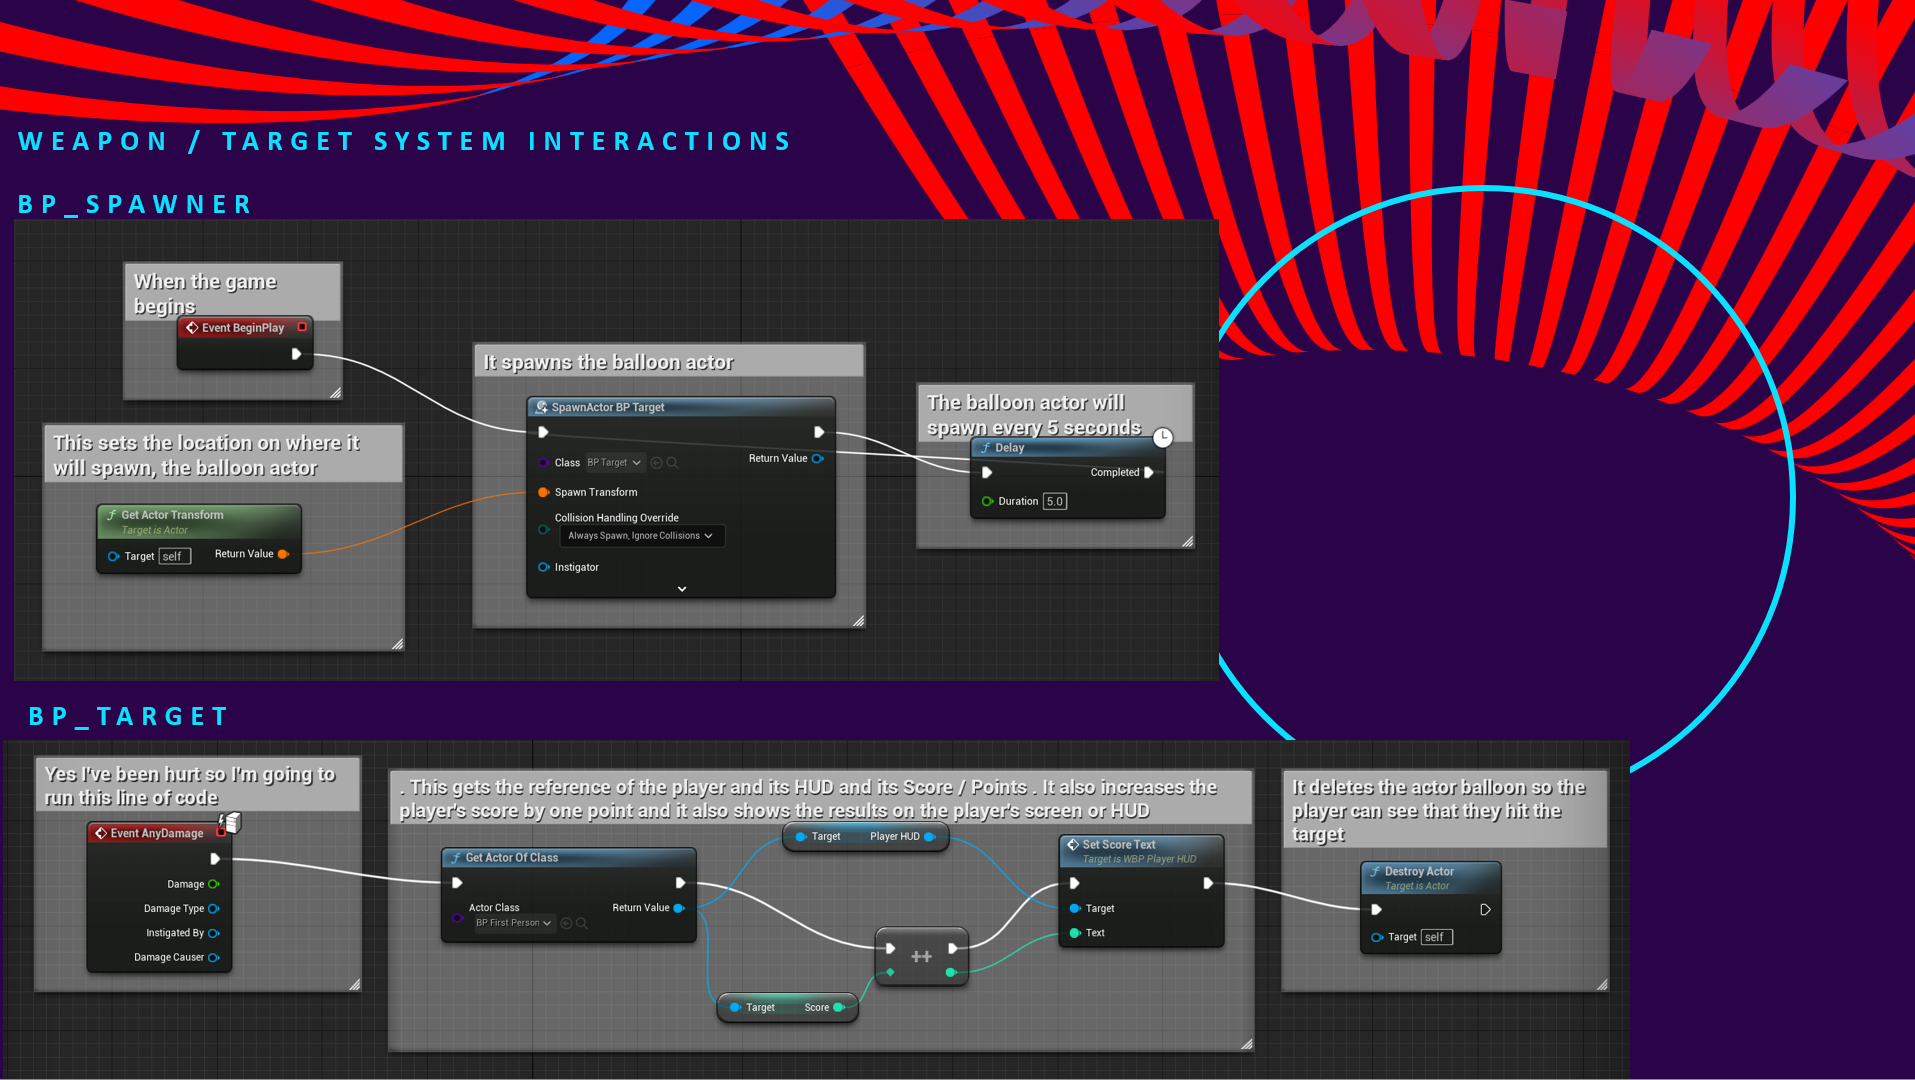Click Set Score Text execution output pin
The image size is (1915, 1080).
pyautogui.click(x=1208, y=884)
